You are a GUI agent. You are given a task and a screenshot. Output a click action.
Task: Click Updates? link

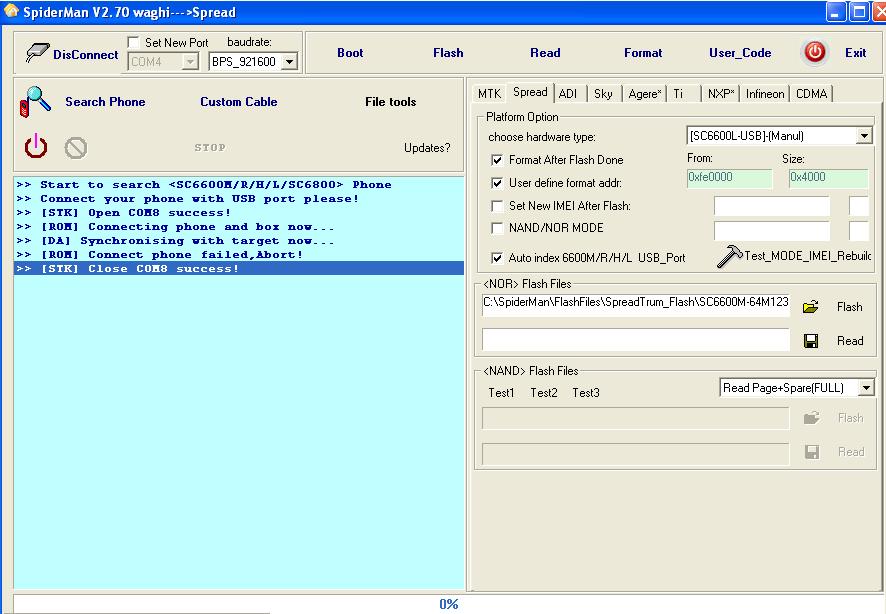(x=427, y=148)
